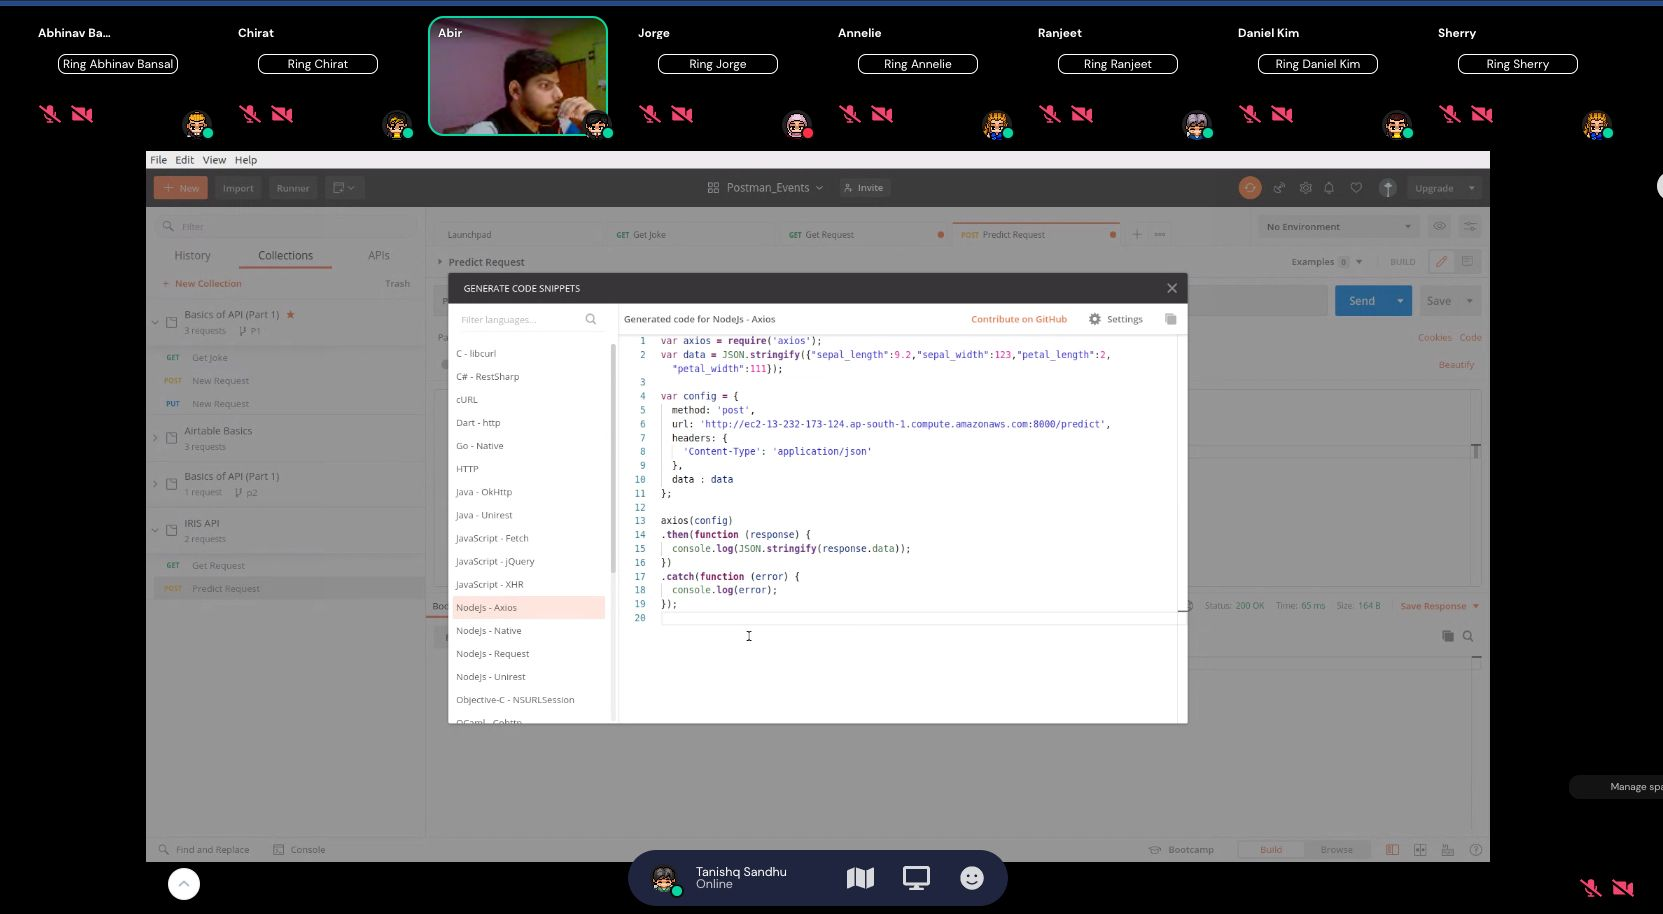This screenshot has height=914, width=1663.
Task: Select cURL in the language list
Action: click(528, 400)
